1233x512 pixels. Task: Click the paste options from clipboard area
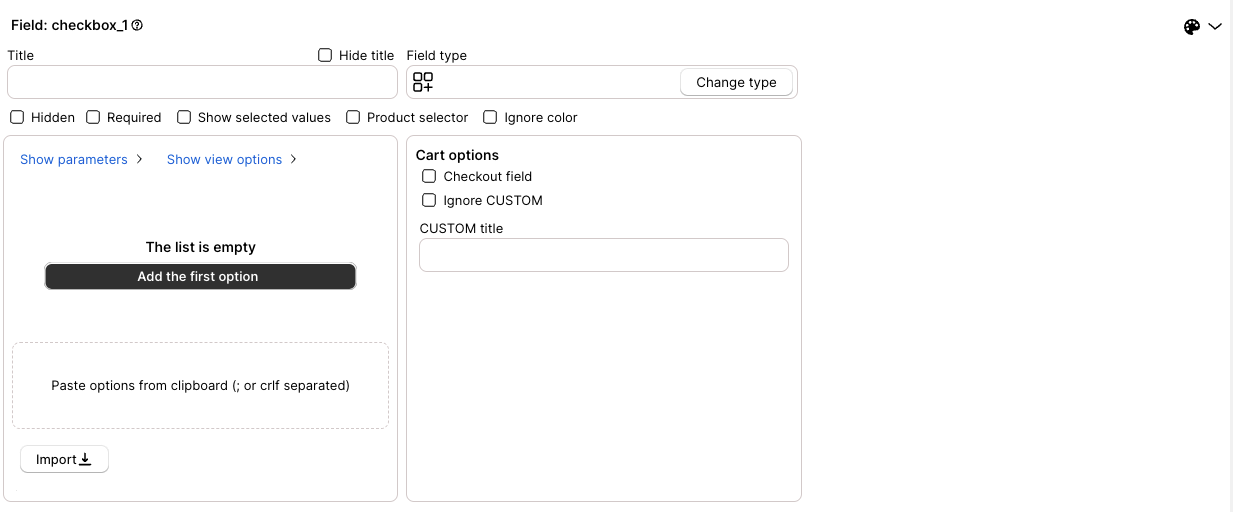tap(200, 385)
